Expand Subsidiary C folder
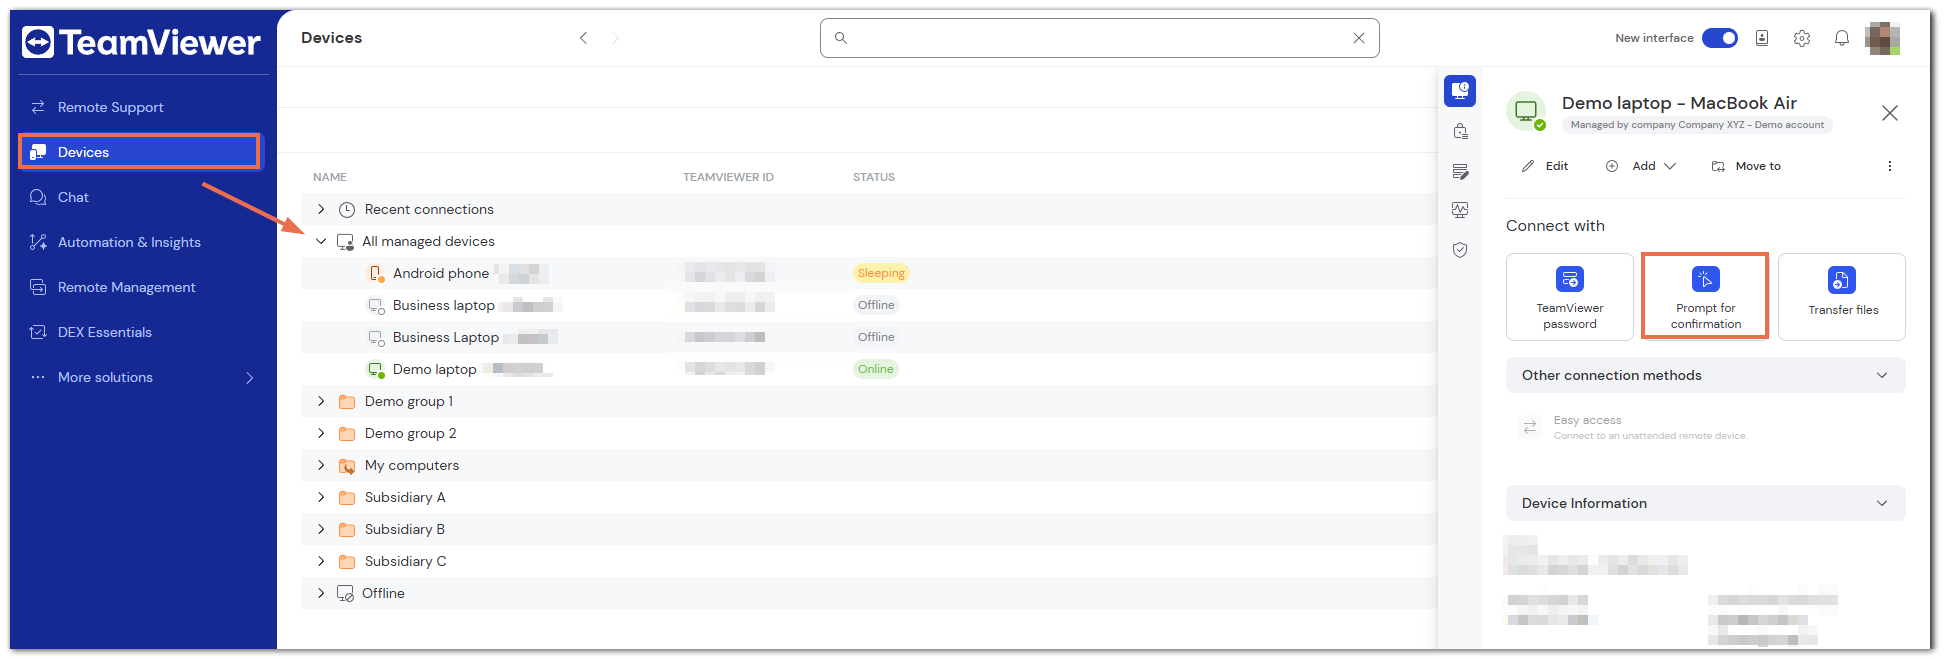Screen dimensions: 1948x658 coord(321,561)
